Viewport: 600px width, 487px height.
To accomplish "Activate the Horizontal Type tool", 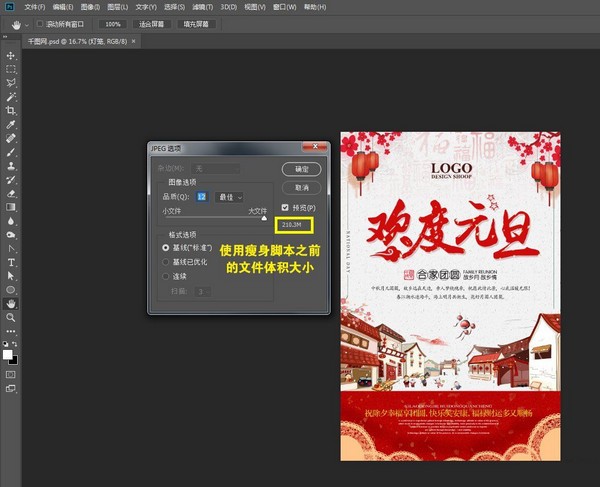I will pos(11,262).
